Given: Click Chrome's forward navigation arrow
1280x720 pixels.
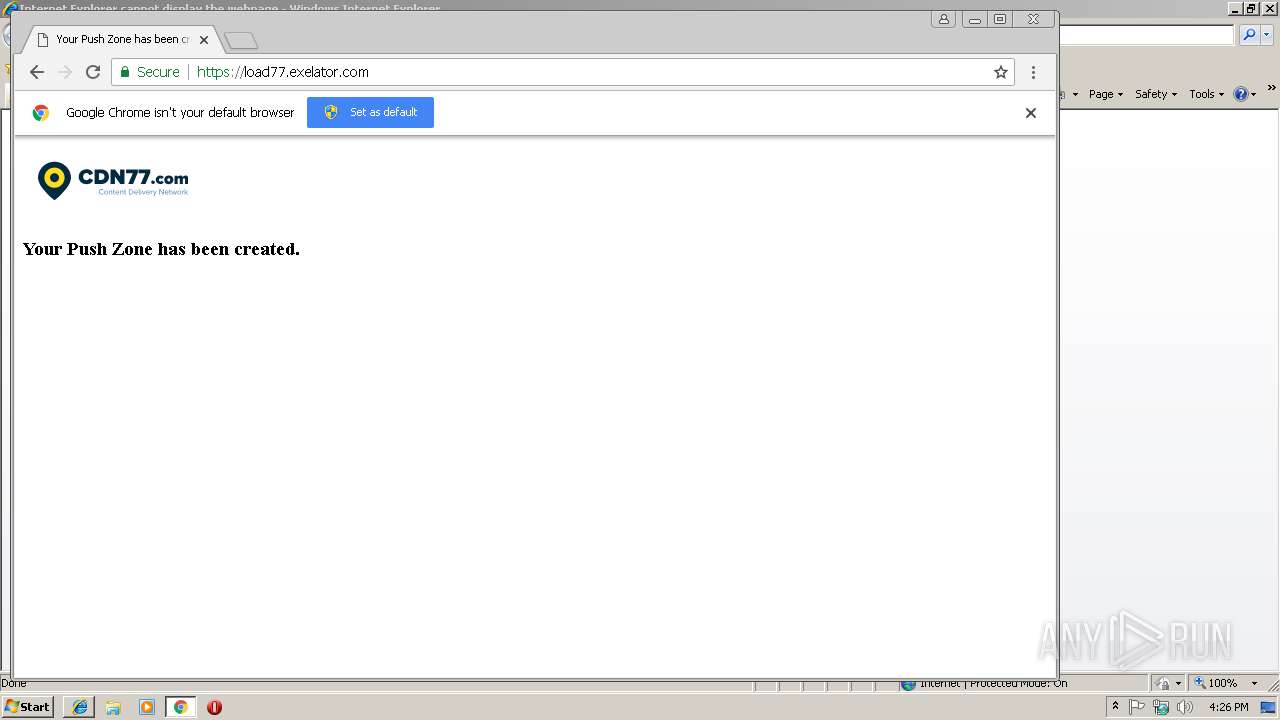Looking at the screenshot, I should point(65,72).
